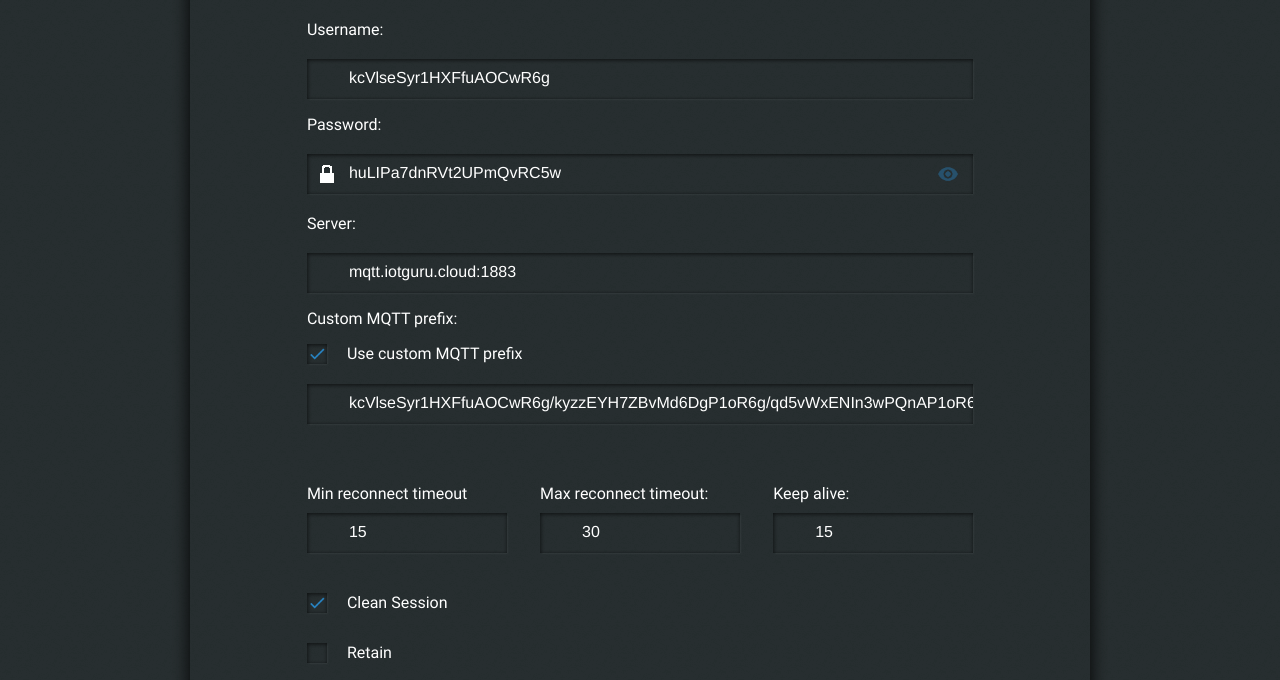Focus the Max reconnect timeout field
The height and width of the screenshot is (680, 1280).
tap(640, 532)
